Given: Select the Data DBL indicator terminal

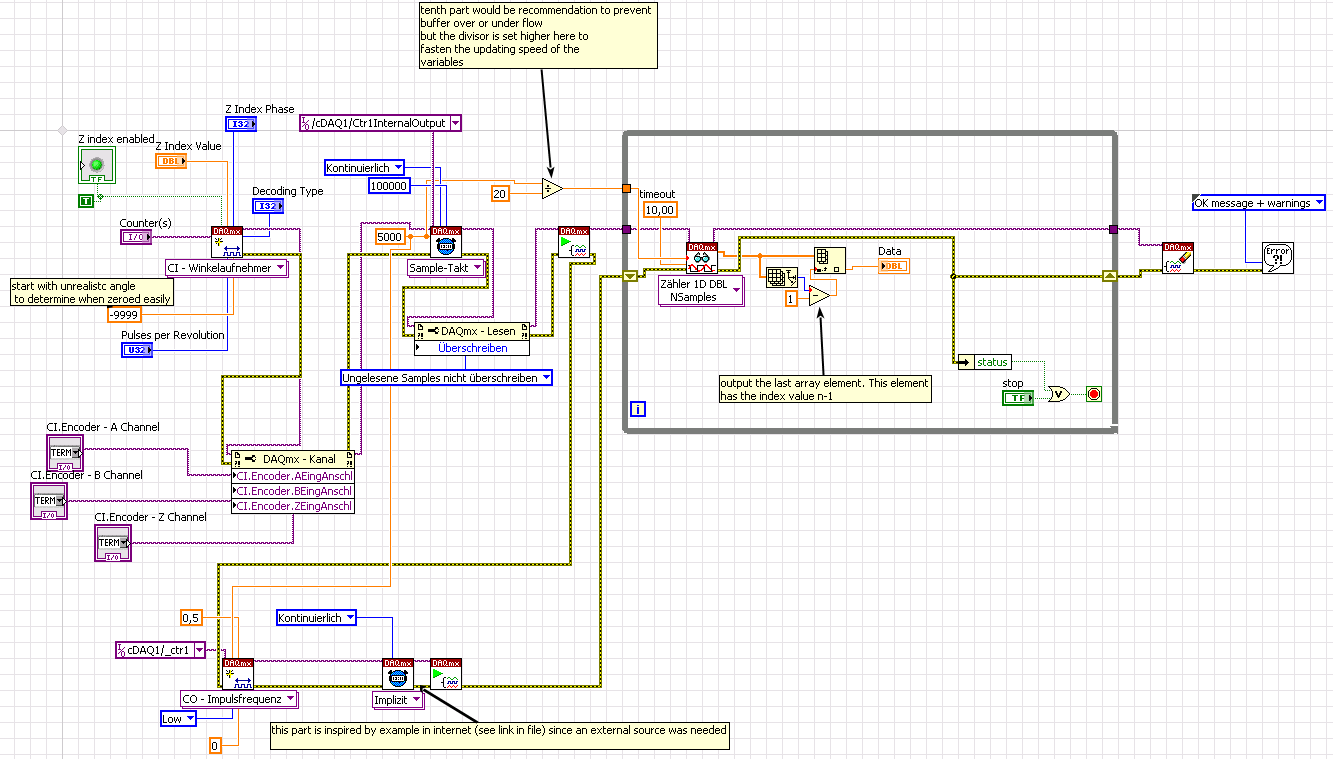Looking at the screenshot, I should [894, 265].
